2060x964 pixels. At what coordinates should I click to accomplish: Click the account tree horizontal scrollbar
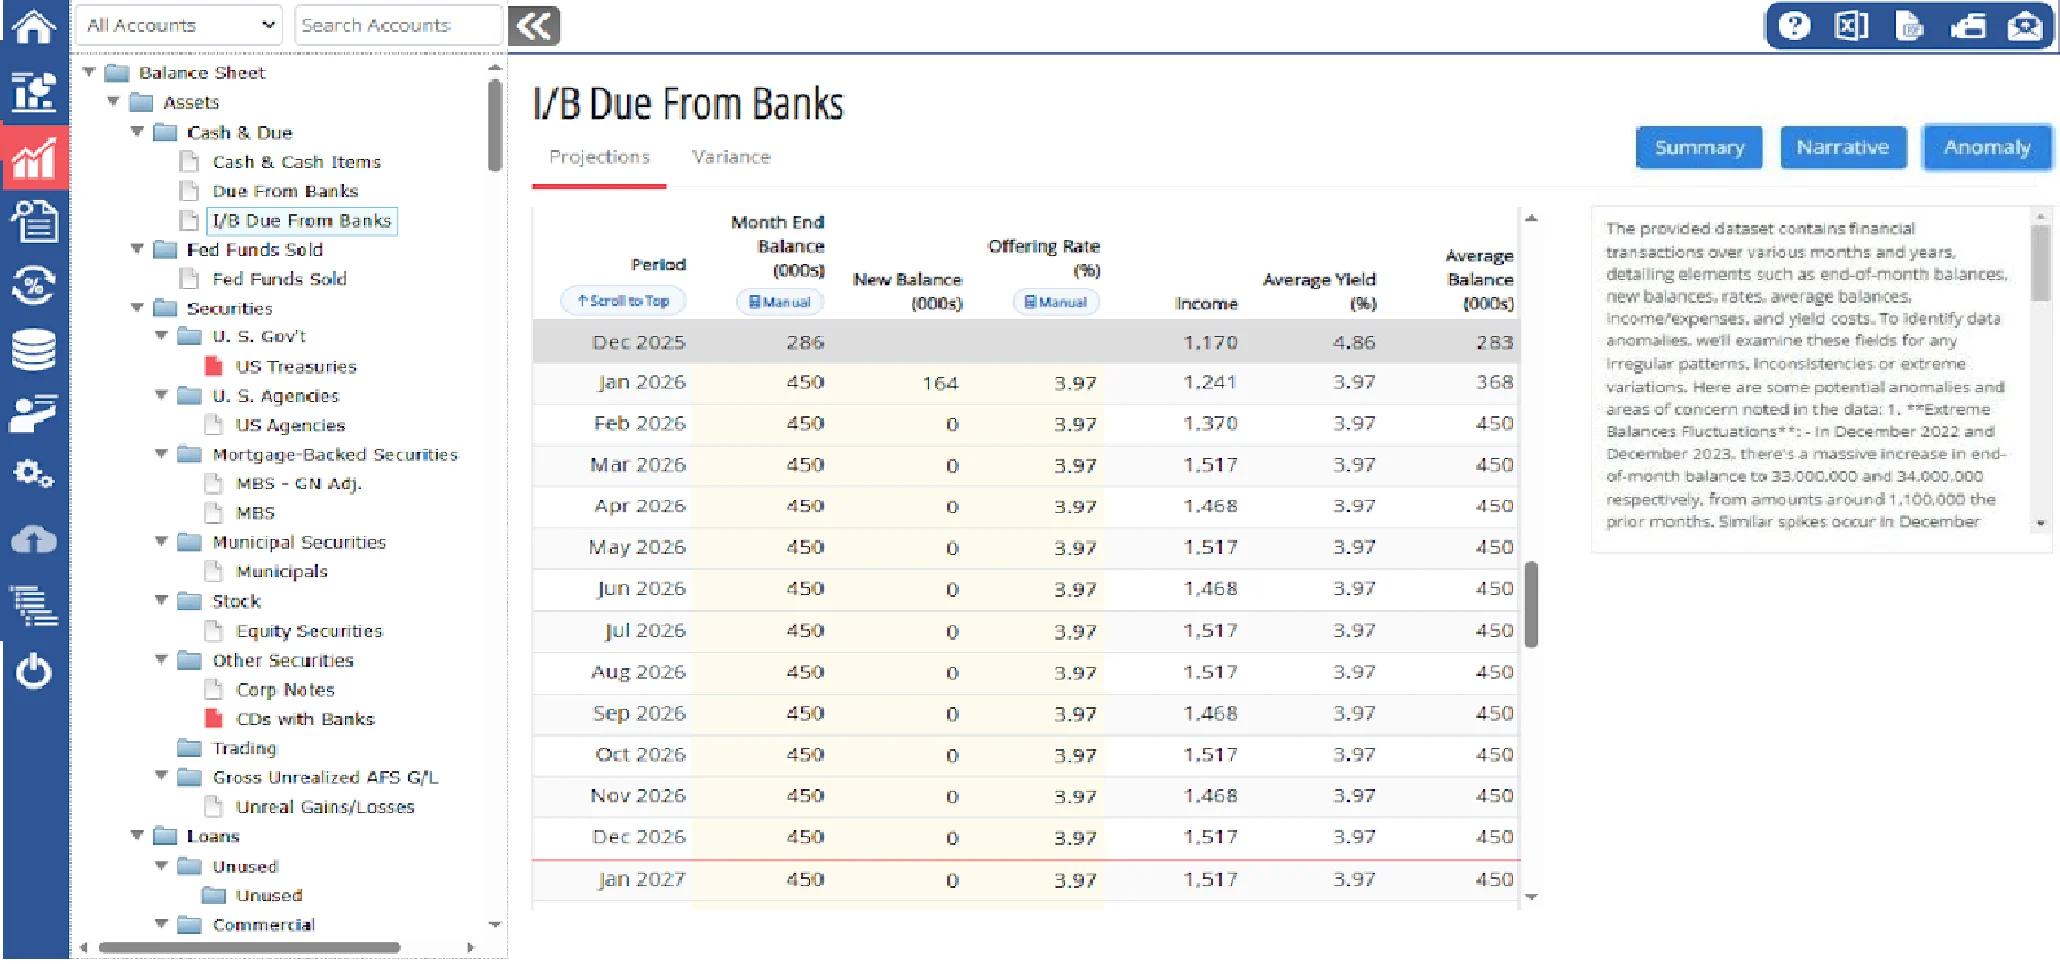250,947
